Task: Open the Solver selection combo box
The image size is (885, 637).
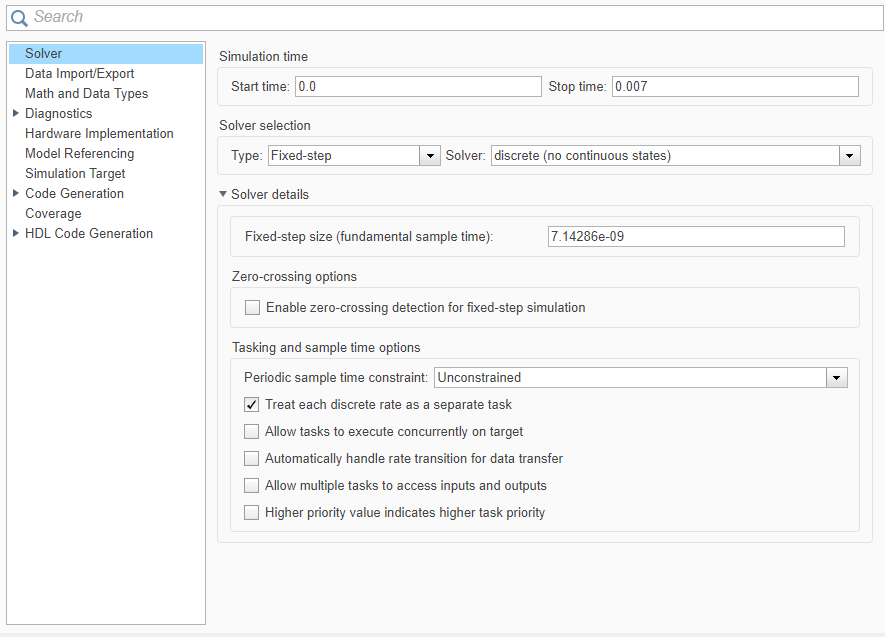Action: [676, 156]
